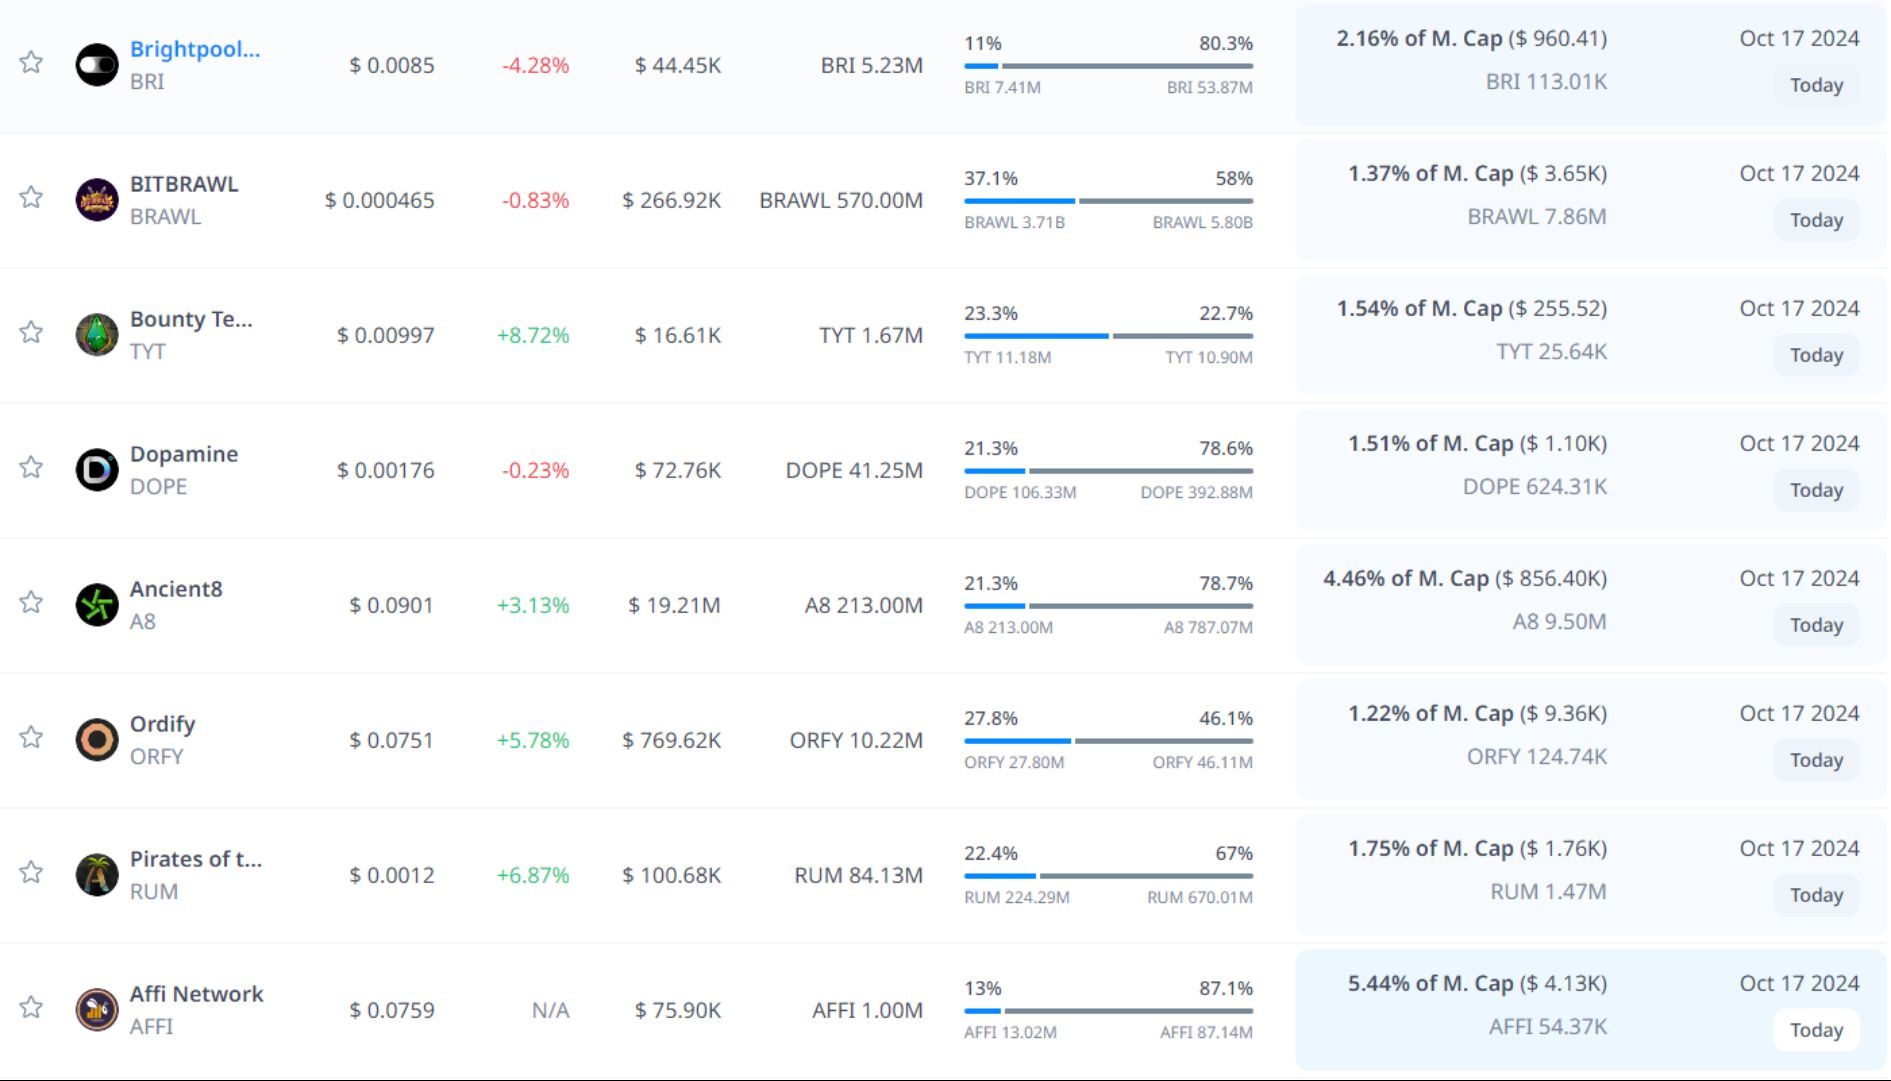Screen dimensions: 1891x1081
Task: Mark Ordify as favorite with star
Action: click(31, 738)
